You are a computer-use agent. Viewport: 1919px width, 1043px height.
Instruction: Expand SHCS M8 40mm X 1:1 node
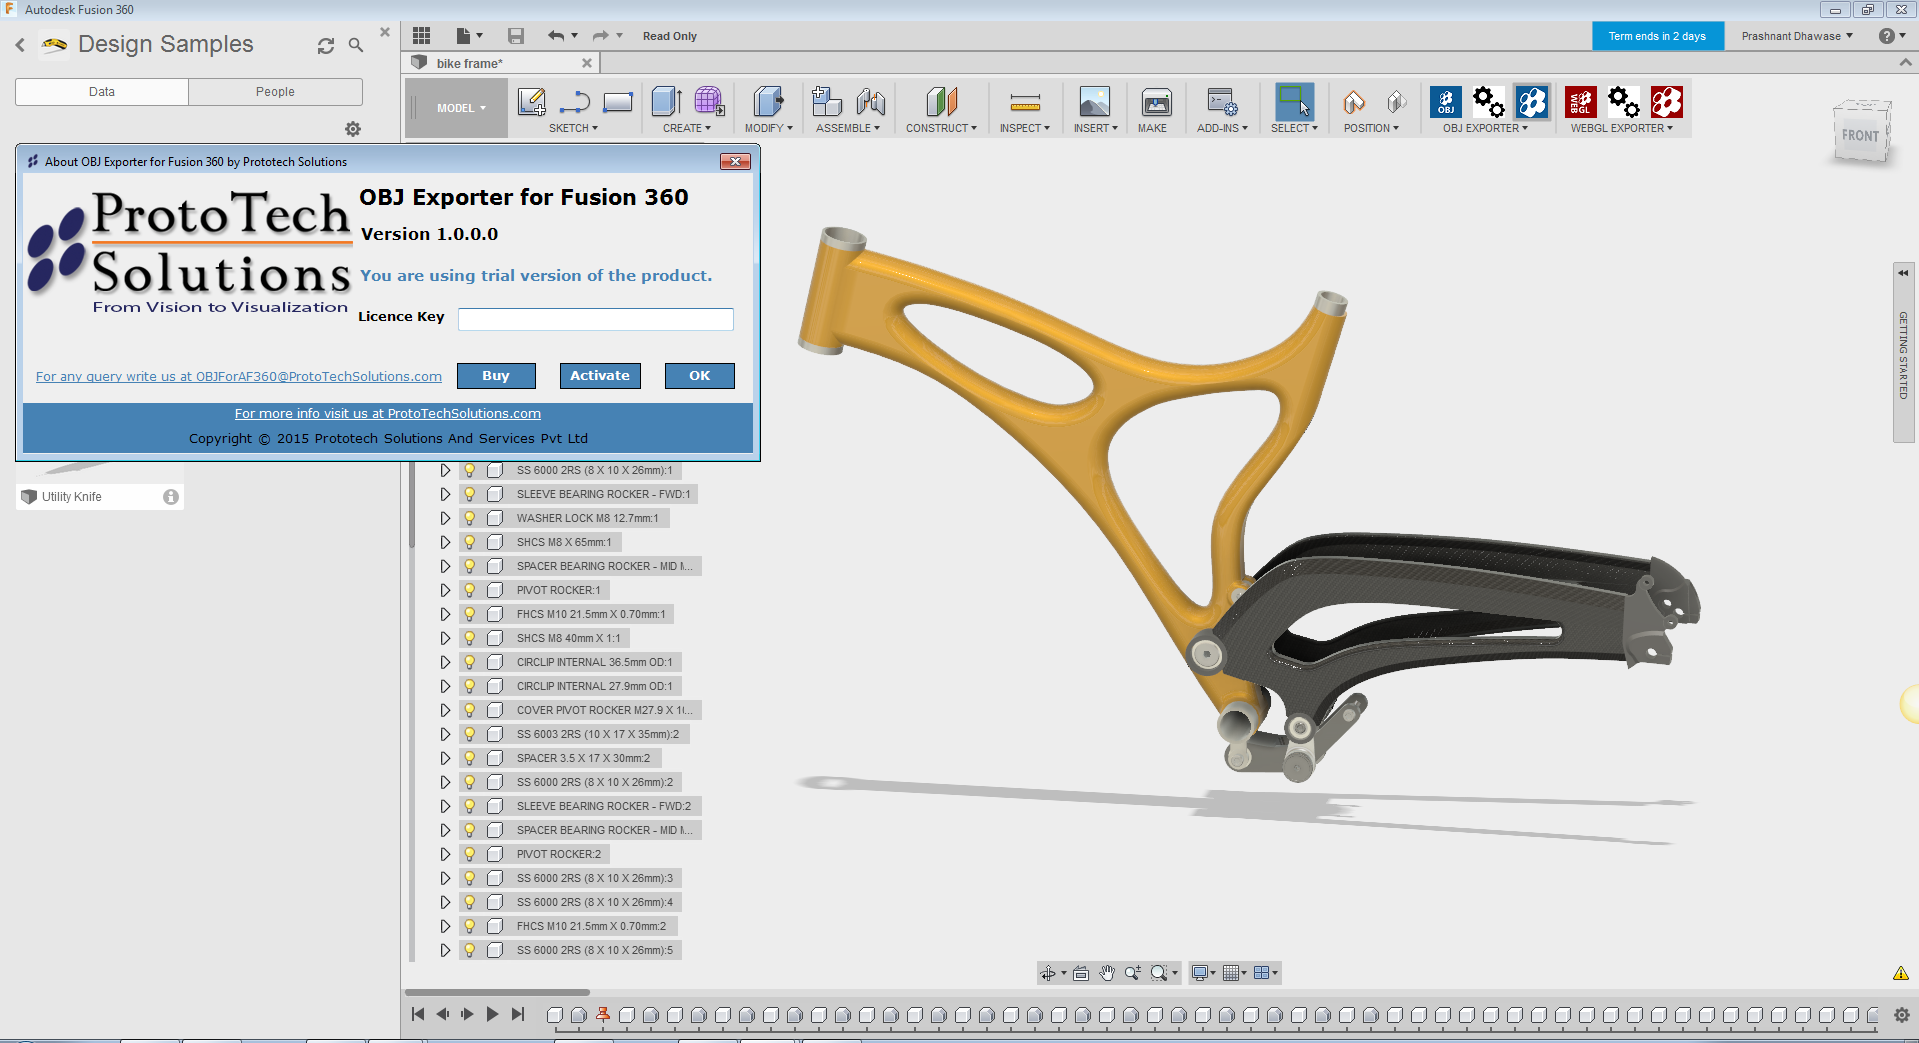[445, 638]
